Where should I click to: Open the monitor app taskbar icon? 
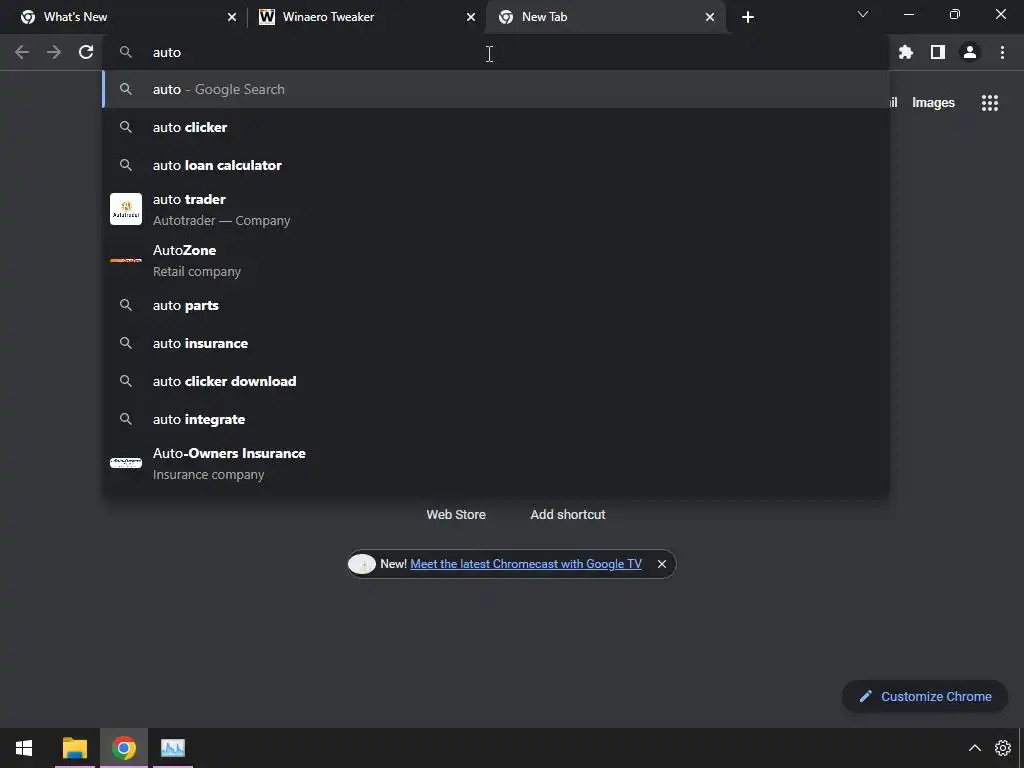[173, 748]
